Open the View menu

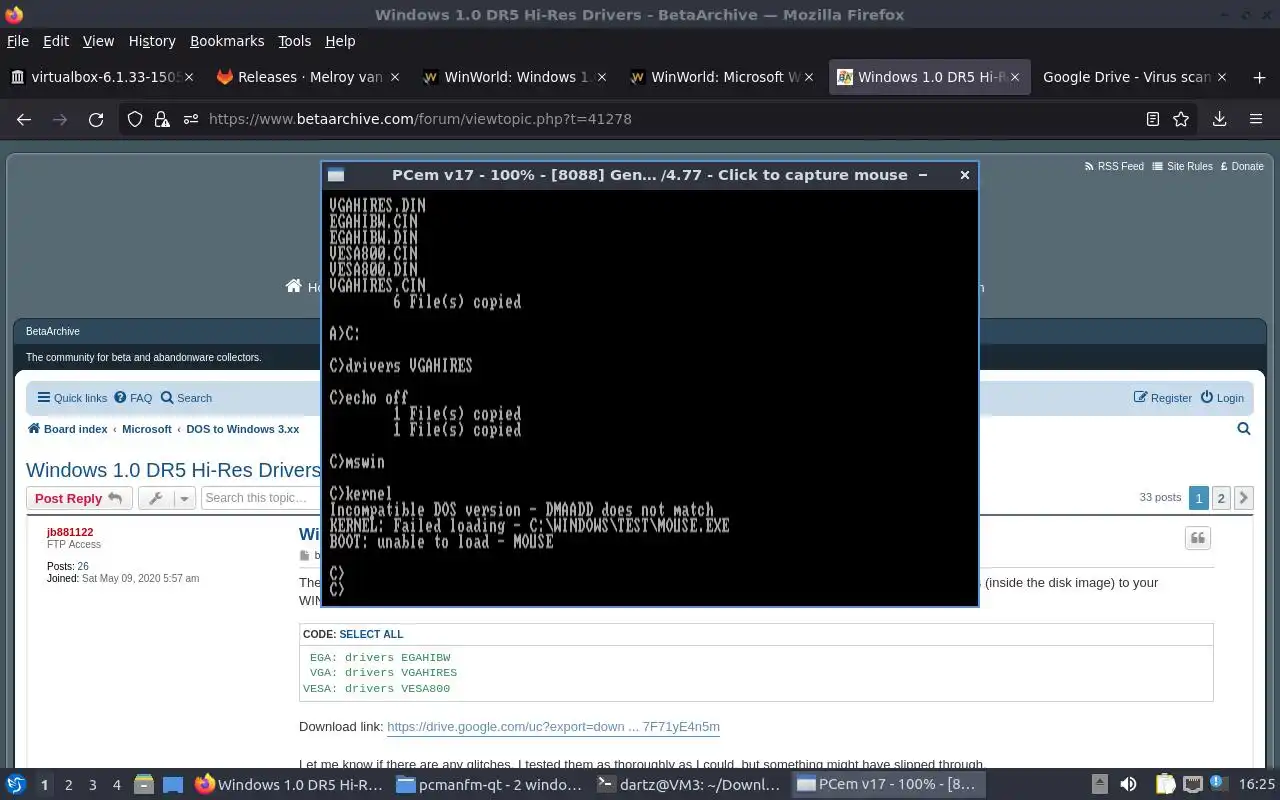98,41
